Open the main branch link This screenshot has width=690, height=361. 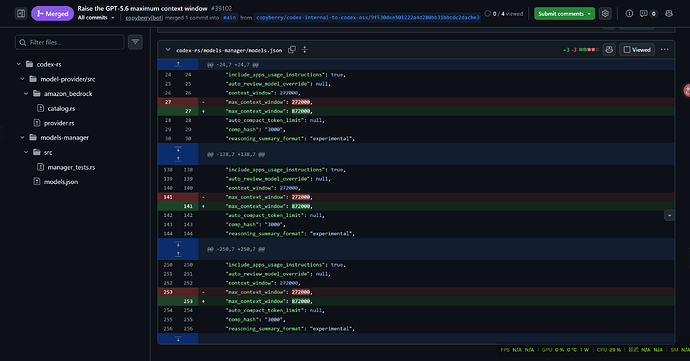229,18
